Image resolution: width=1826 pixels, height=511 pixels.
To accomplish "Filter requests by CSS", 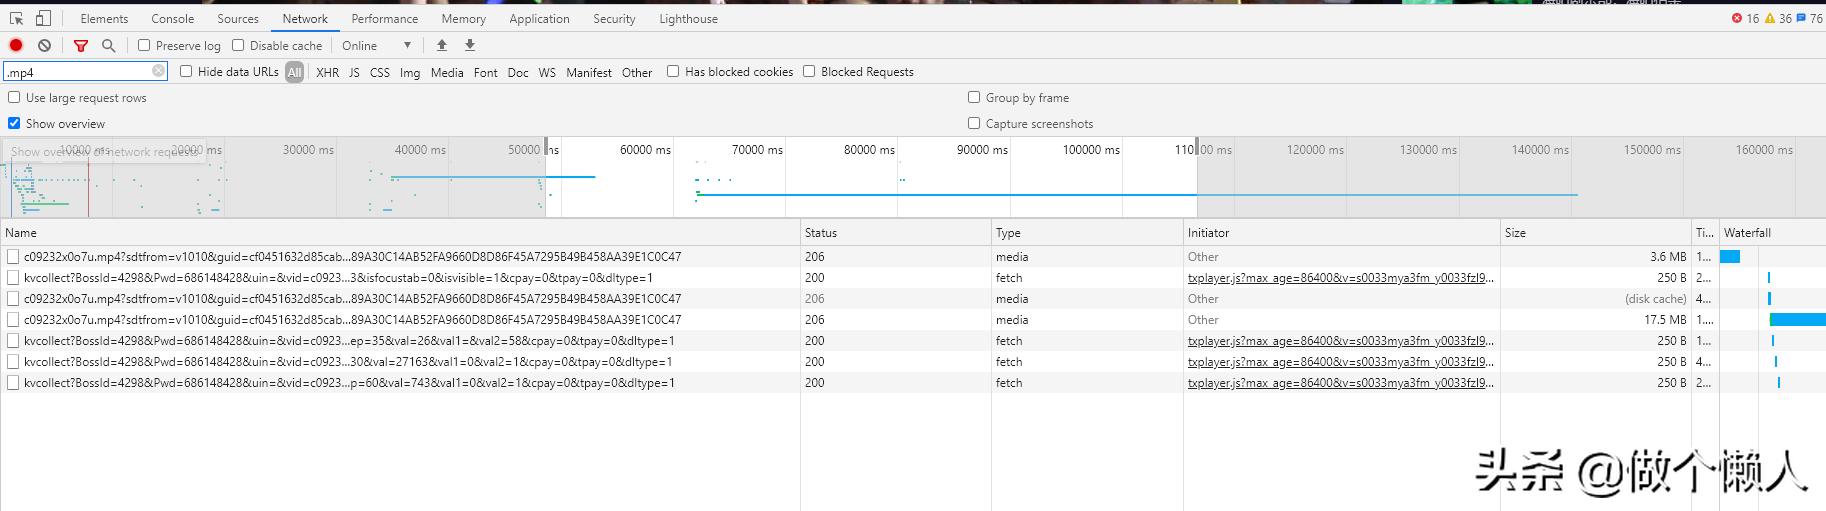I will click(380, 72).
